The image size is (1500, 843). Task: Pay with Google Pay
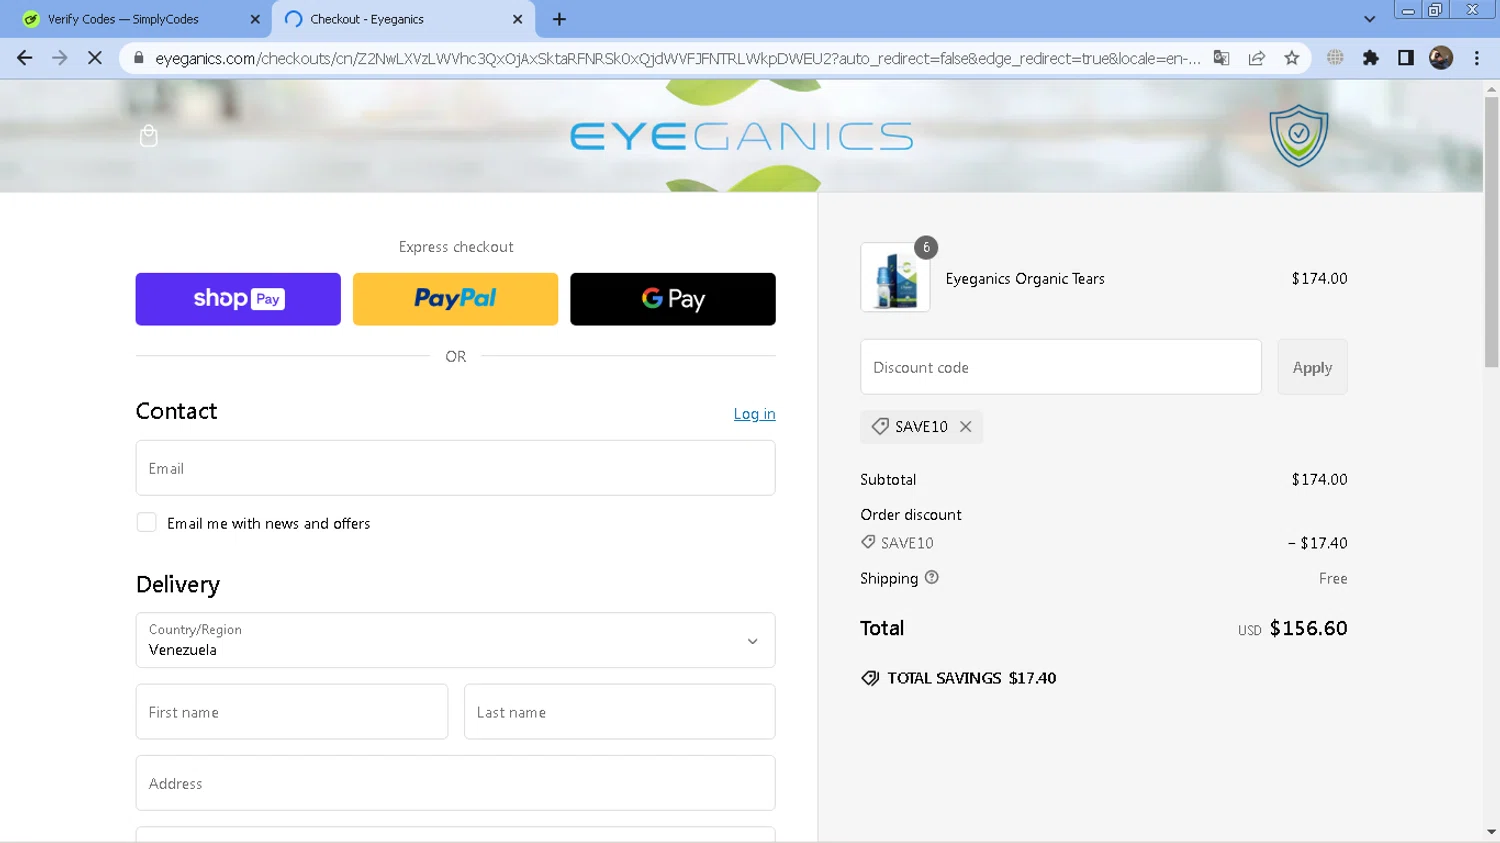(x=673, y=299)
